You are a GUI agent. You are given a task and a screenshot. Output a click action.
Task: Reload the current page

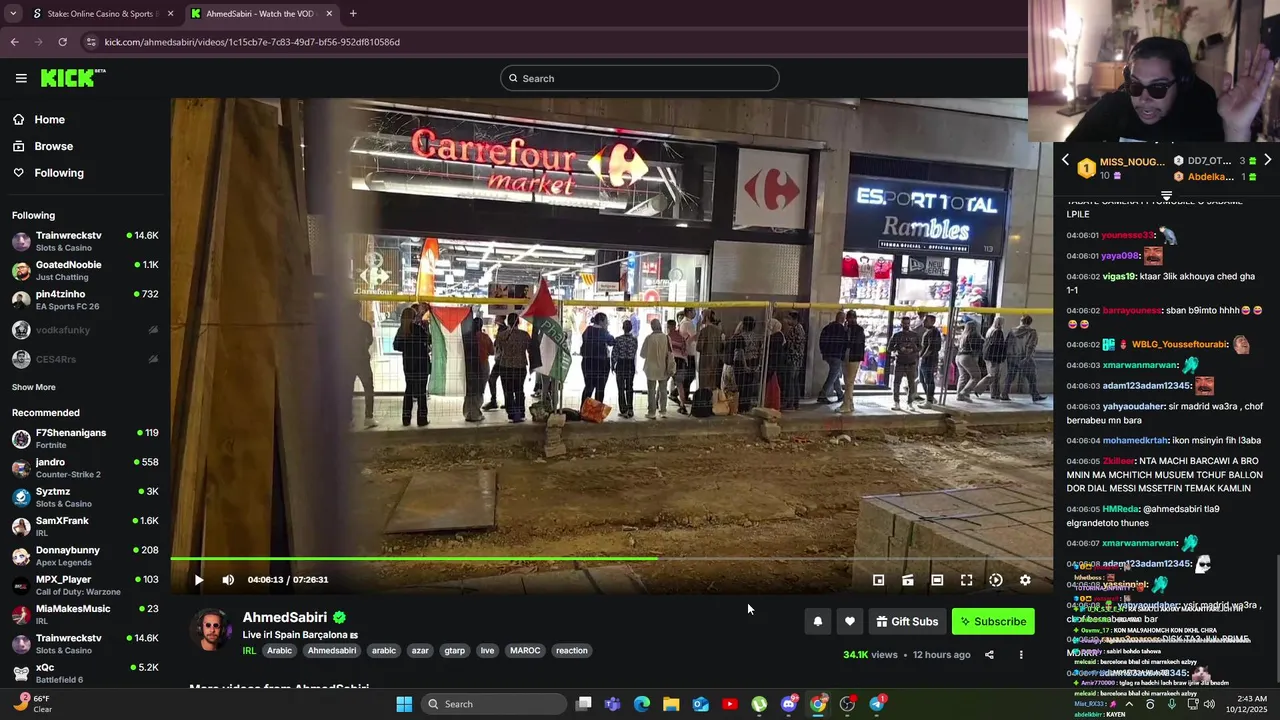coord(62,42)
